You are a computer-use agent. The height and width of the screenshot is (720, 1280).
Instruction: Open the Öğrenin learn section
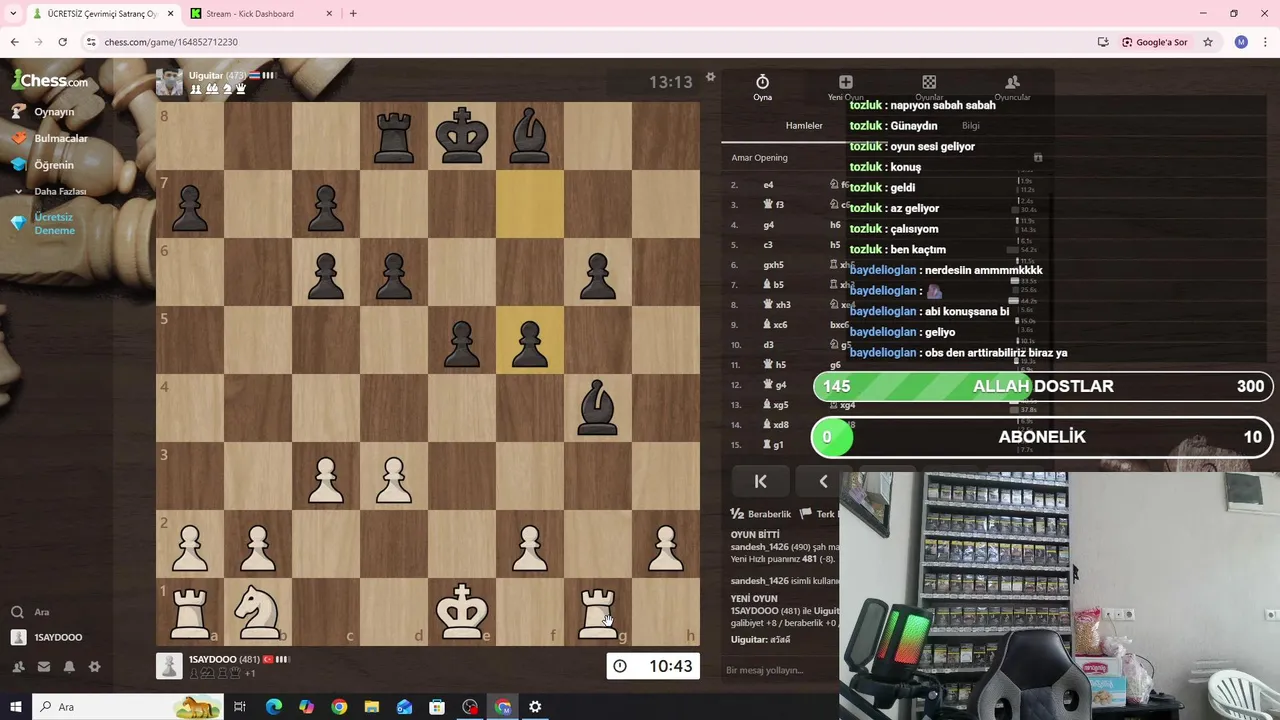(x=54, y=165)
